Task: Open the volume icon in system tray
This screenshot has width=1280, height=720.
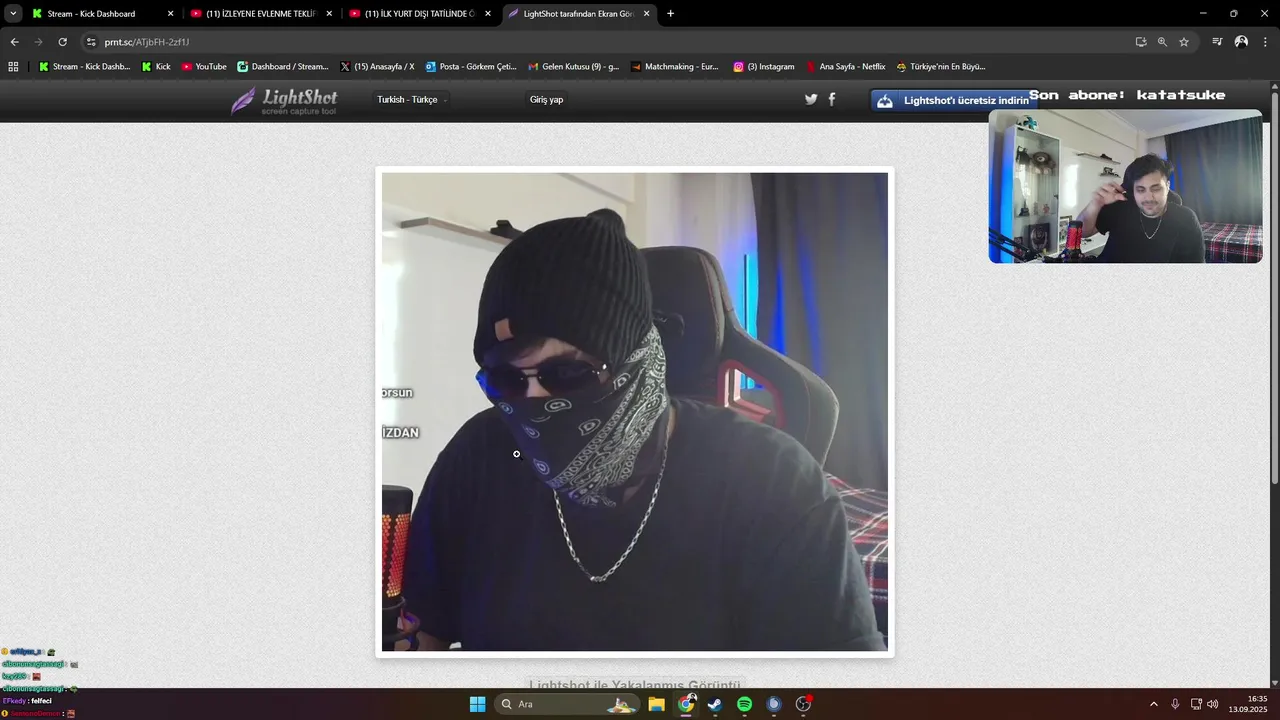Action: point(1212,704)
